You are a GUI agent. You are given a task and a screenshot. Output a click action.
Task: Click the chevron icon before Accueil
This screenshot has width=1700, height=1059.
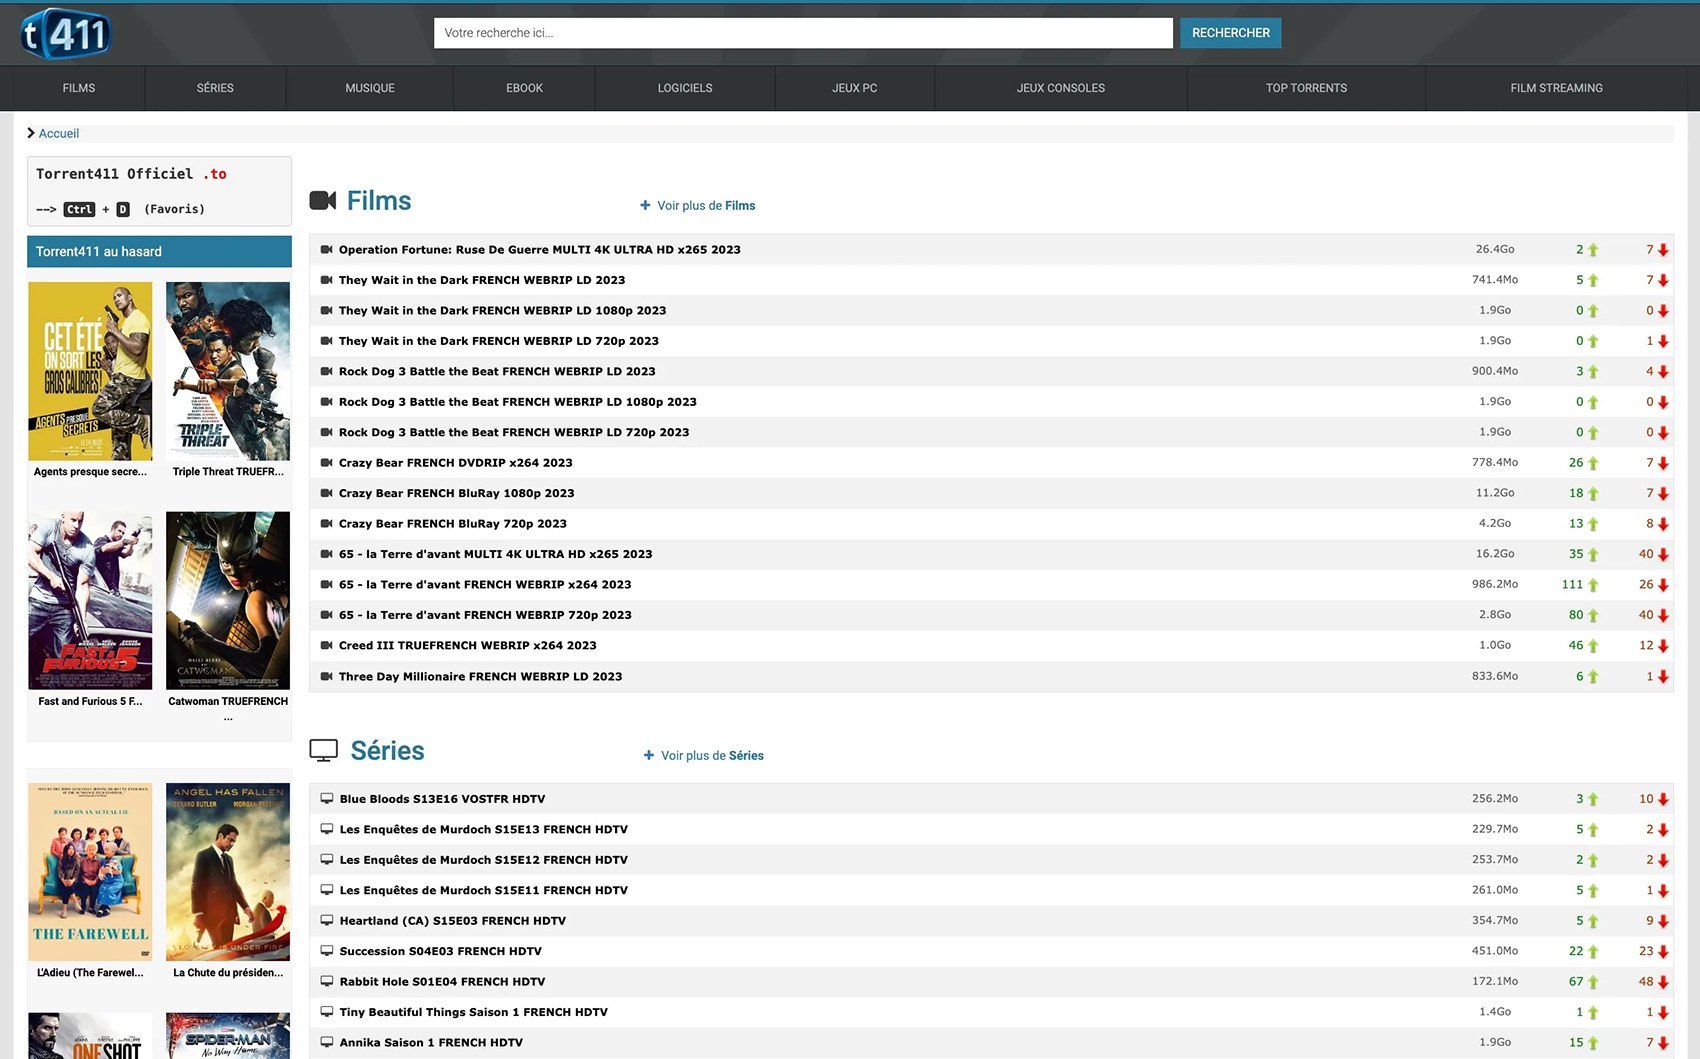(31, 133)
